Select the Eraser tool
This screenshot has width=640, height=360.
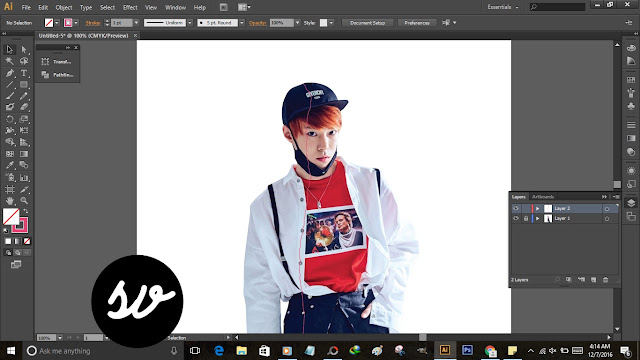tap(24, 107)
